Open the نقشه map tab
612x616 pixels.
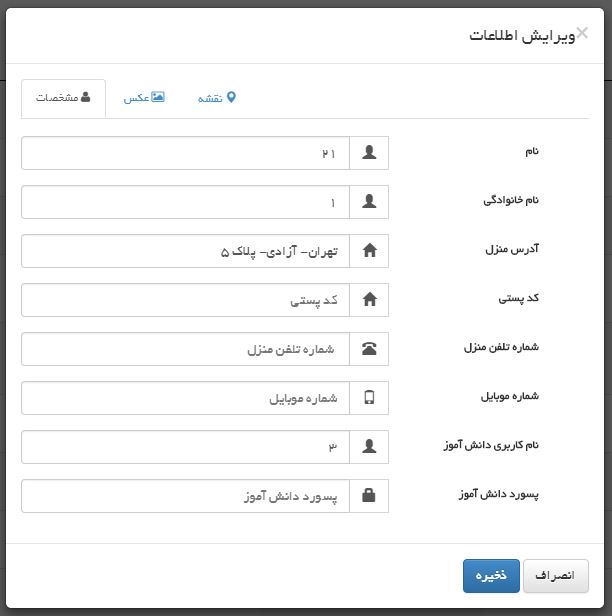(x=217, y=98)
